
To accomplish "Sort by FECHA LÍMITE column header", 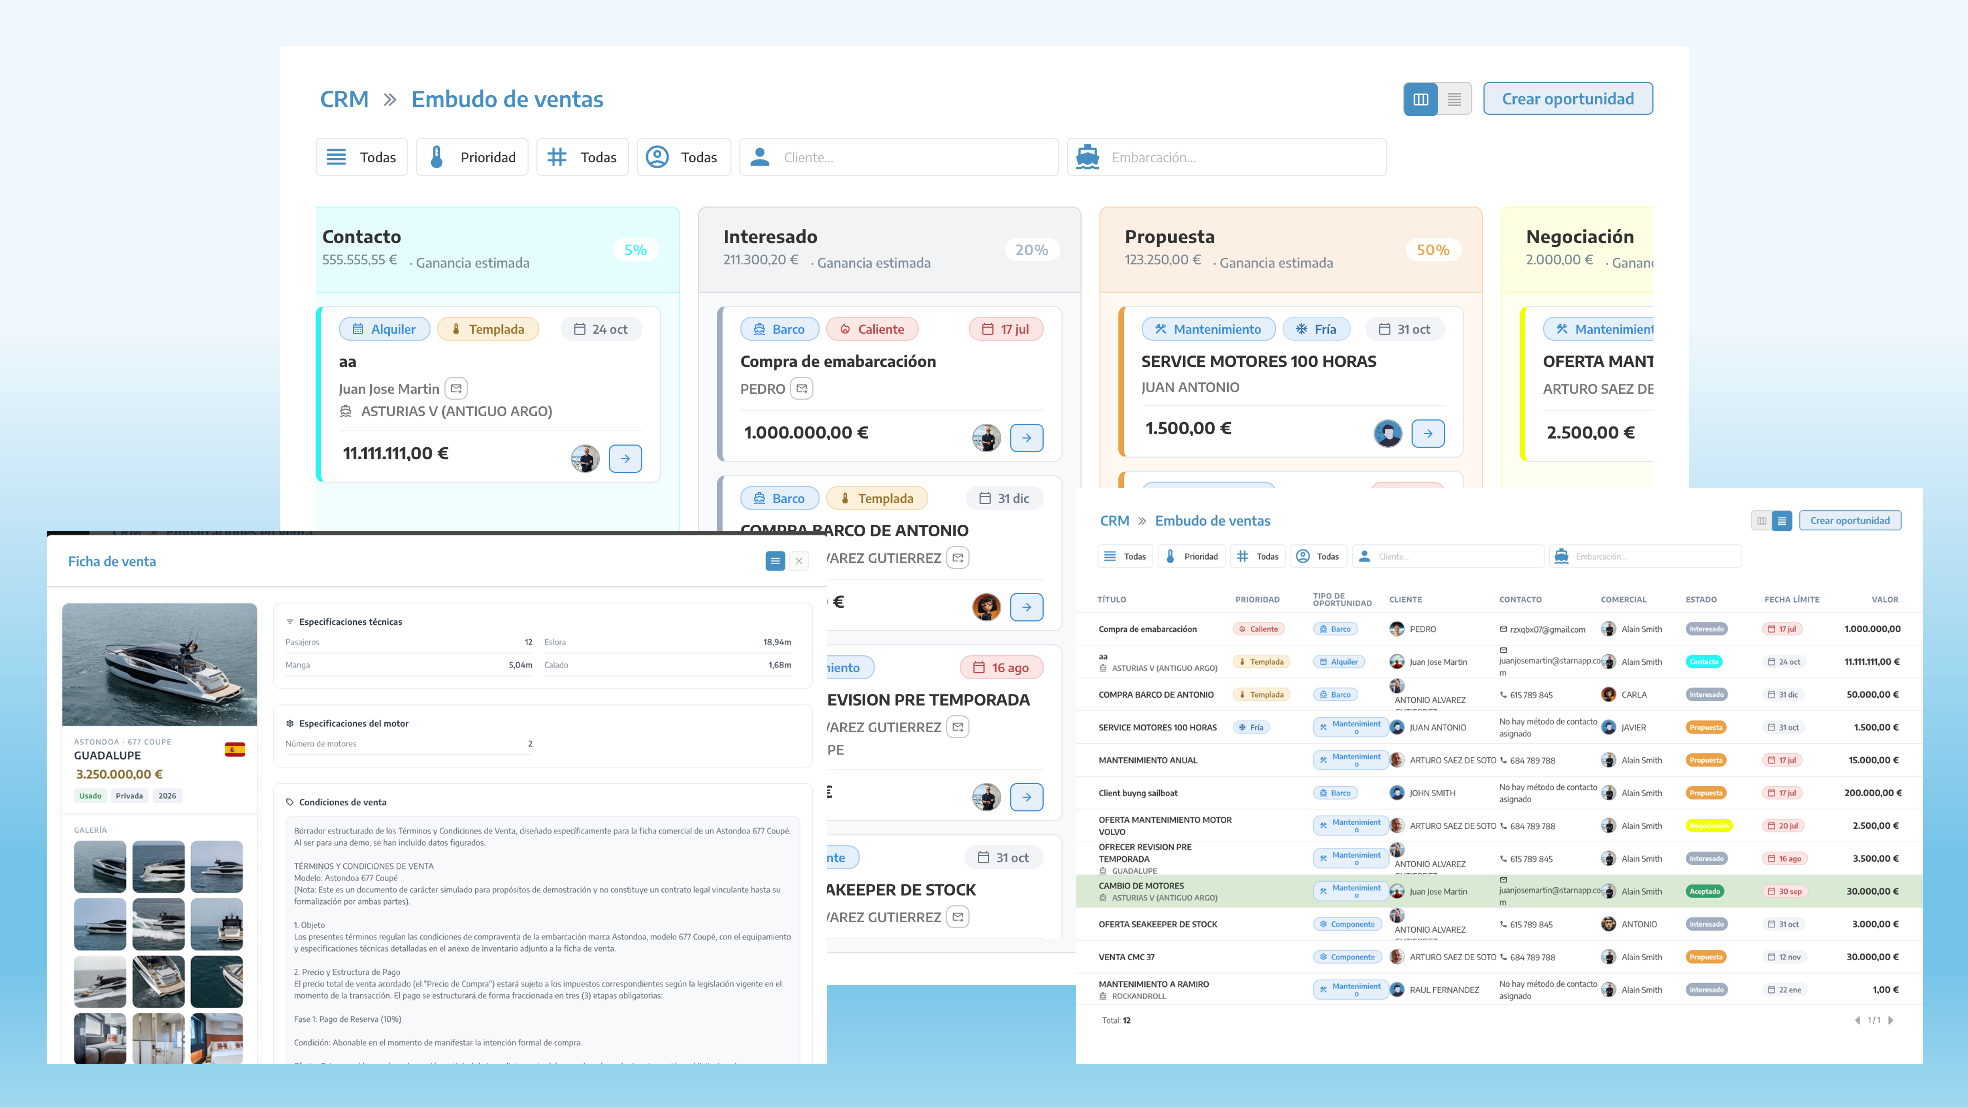I will pyautogui.click(x=1791, y=600).
